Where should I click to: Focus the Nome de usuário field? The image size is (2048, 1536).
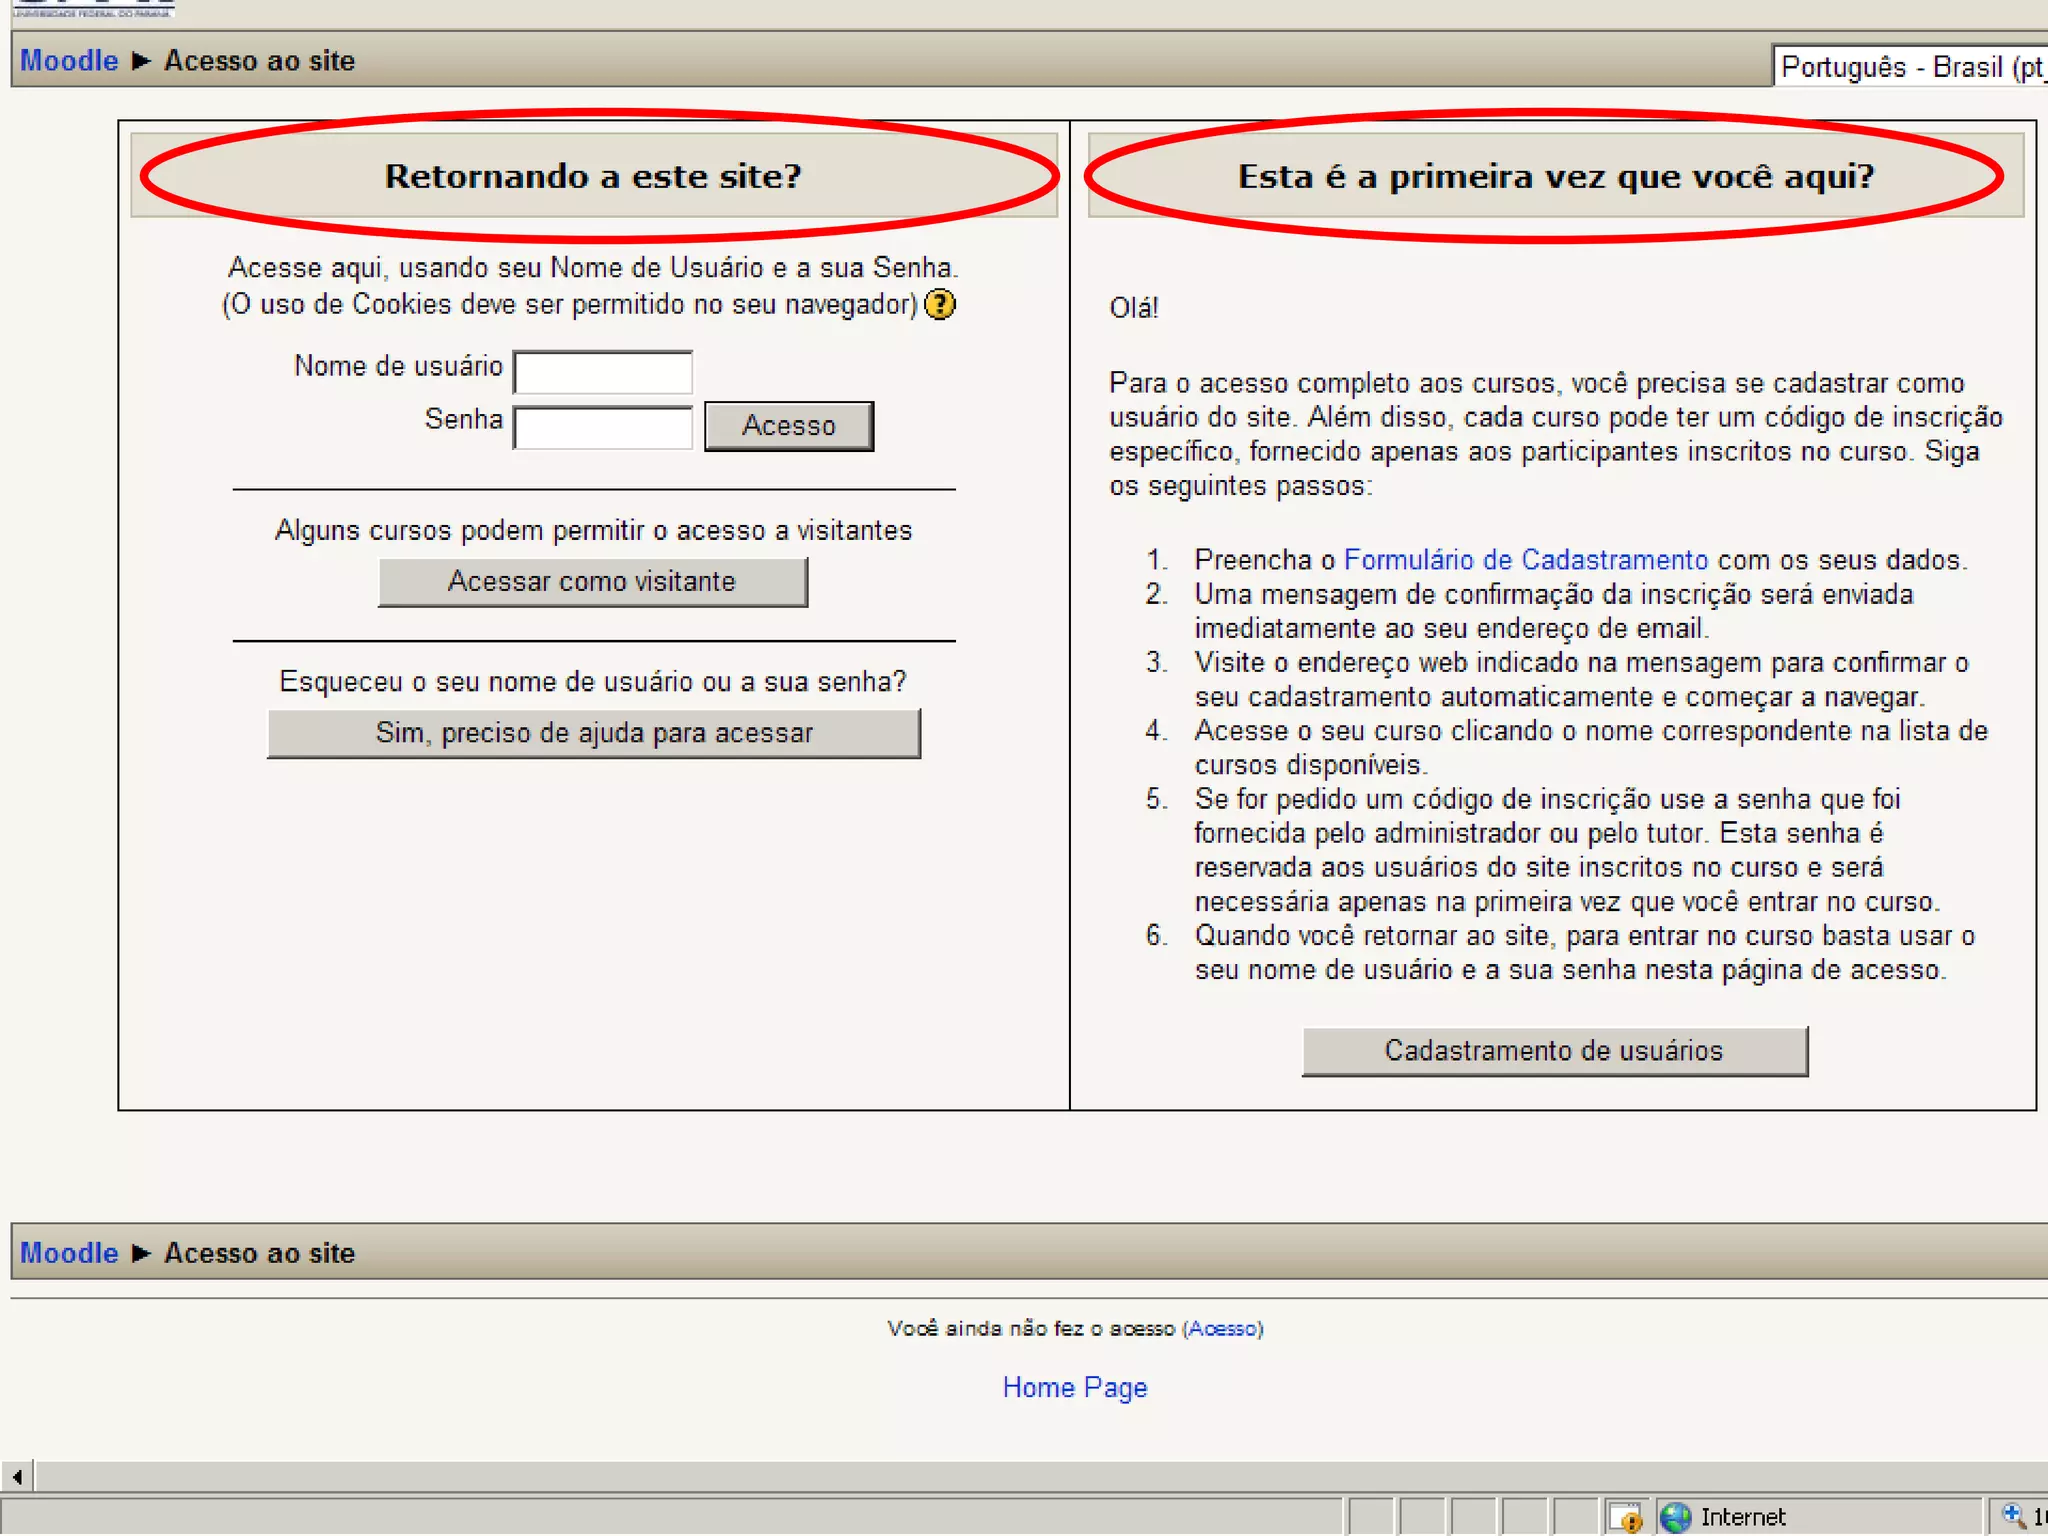click(602, 372)
